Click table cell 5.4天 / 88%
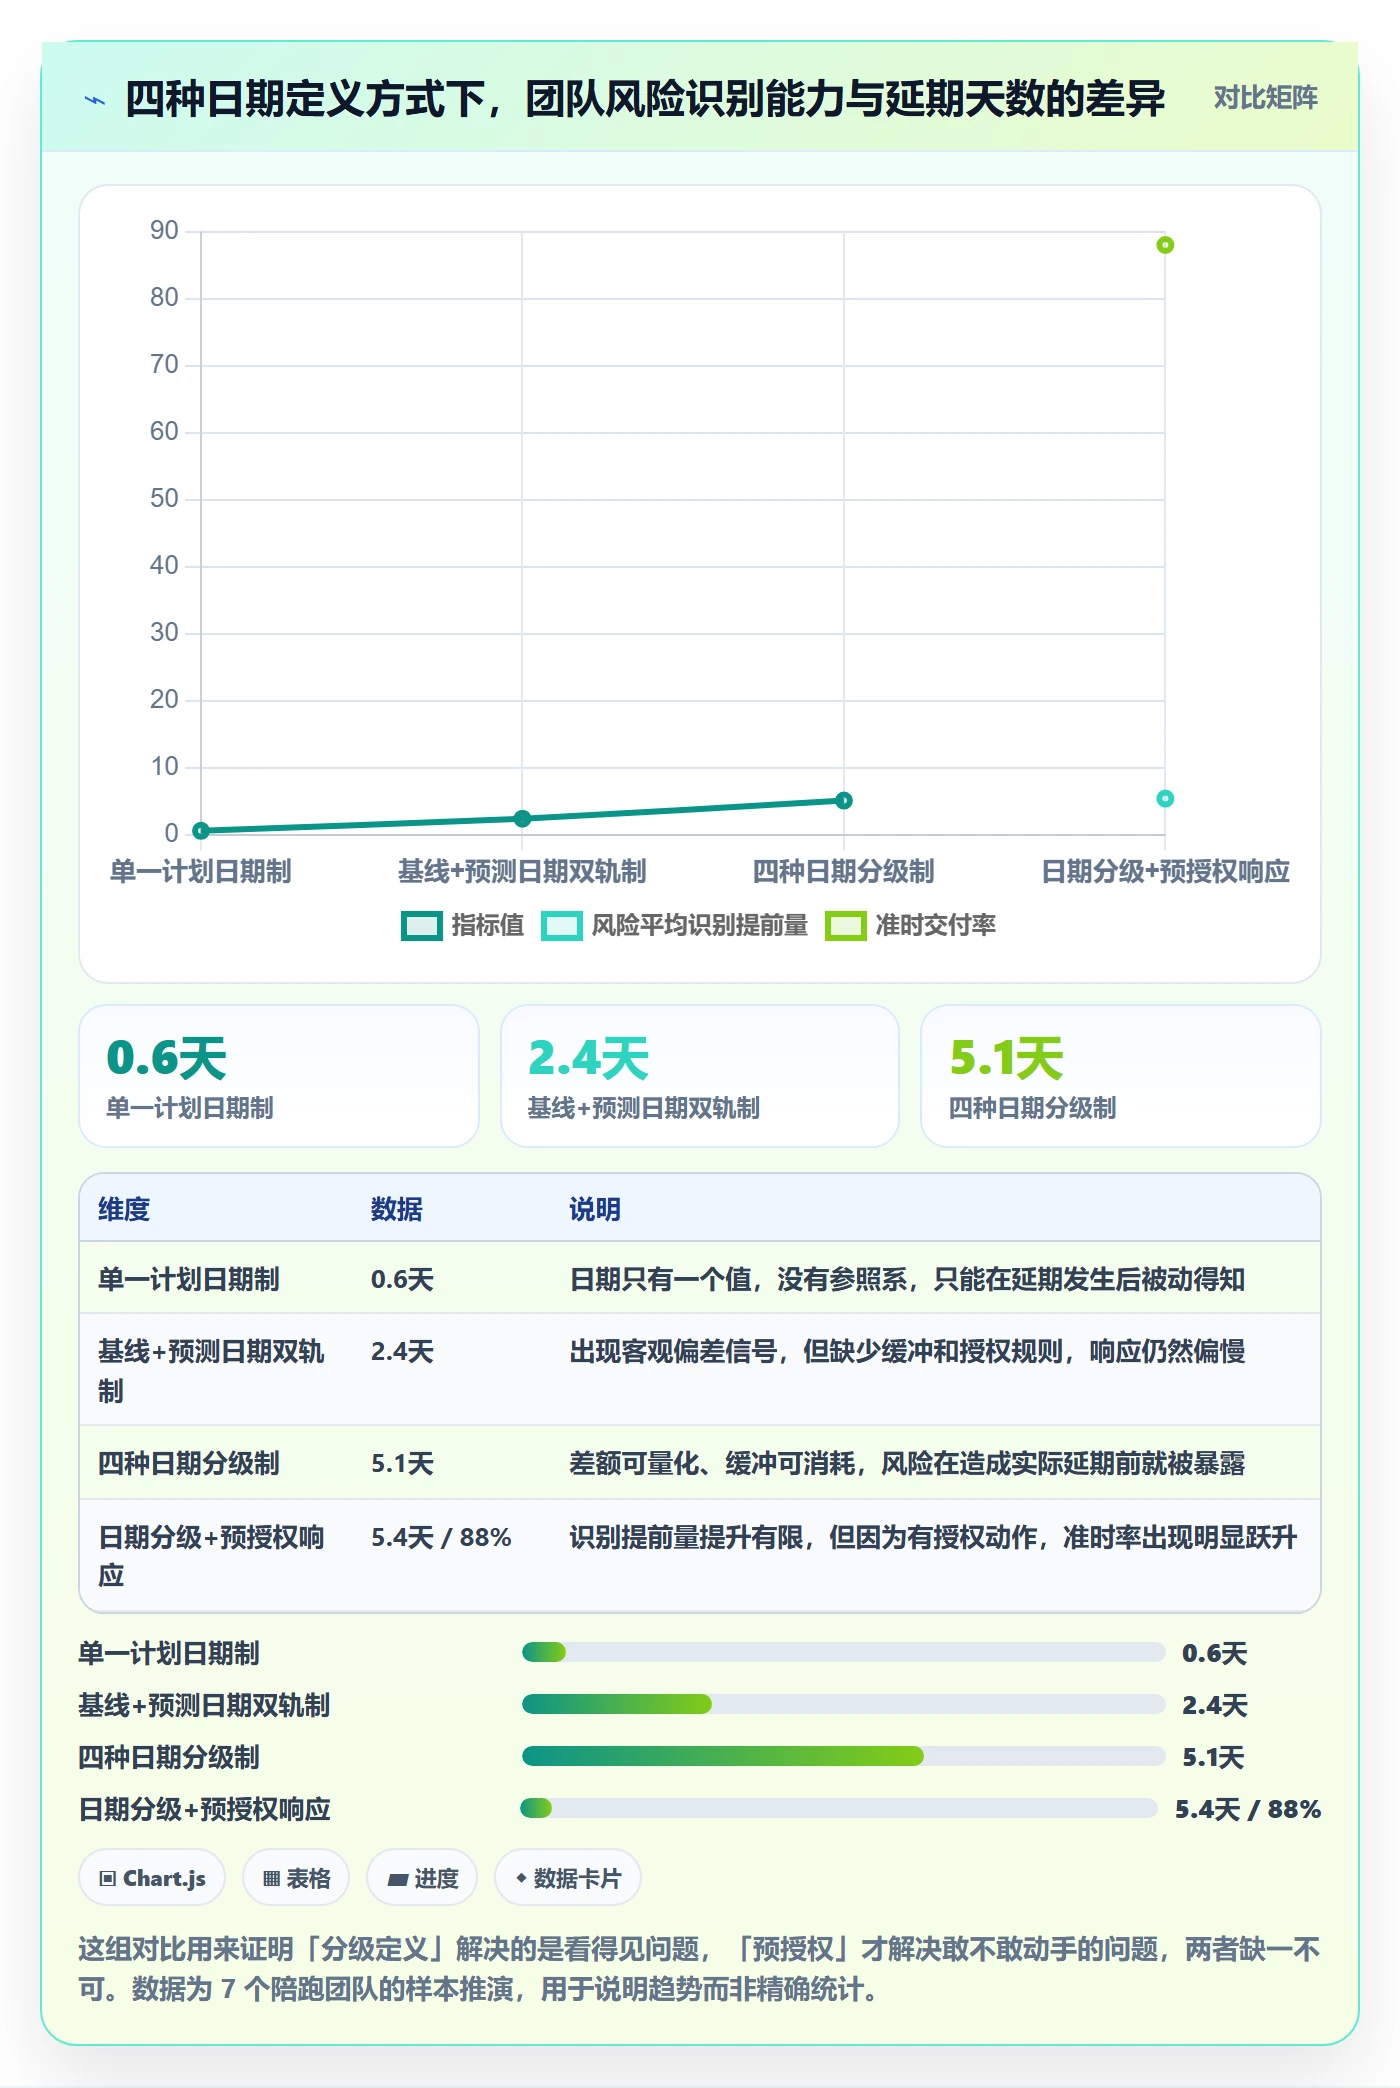 point(441,1537)
